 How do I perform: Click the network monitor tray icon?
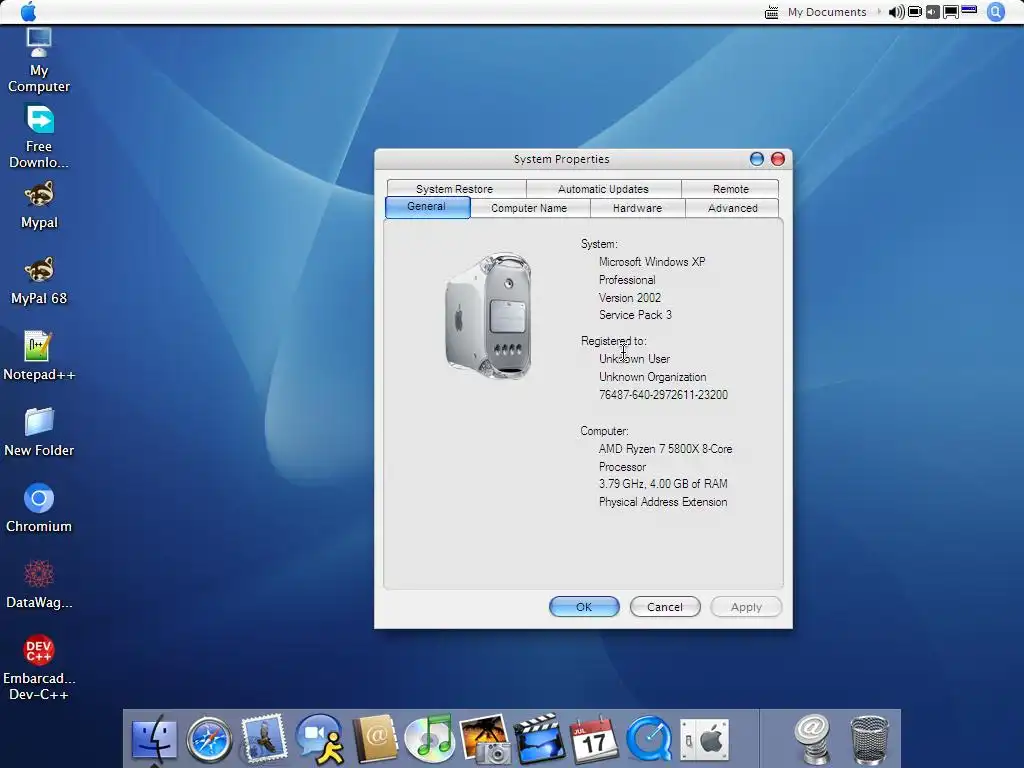coord(951,12)
